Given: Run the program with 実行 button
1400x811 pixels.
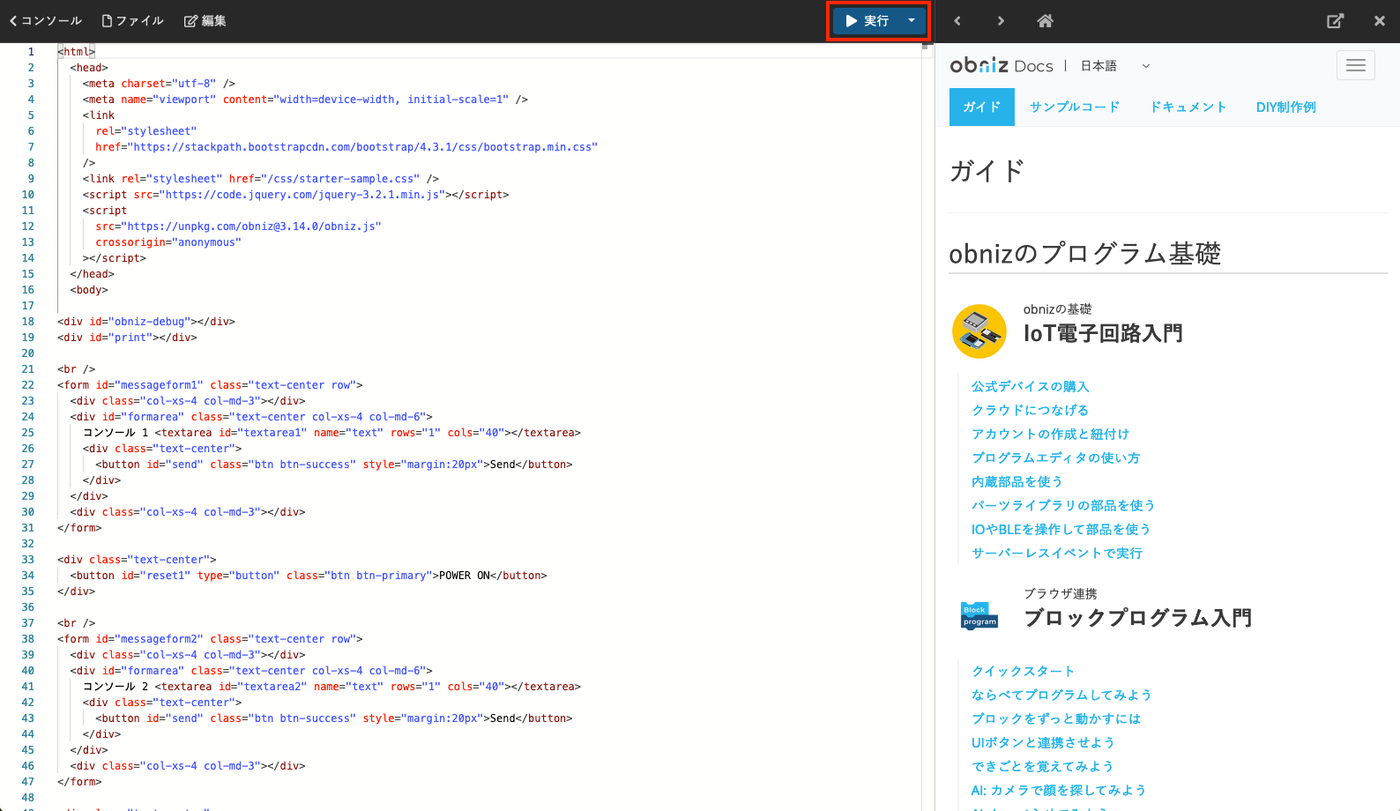Looking at the screenshot, I should click(866, 21).
